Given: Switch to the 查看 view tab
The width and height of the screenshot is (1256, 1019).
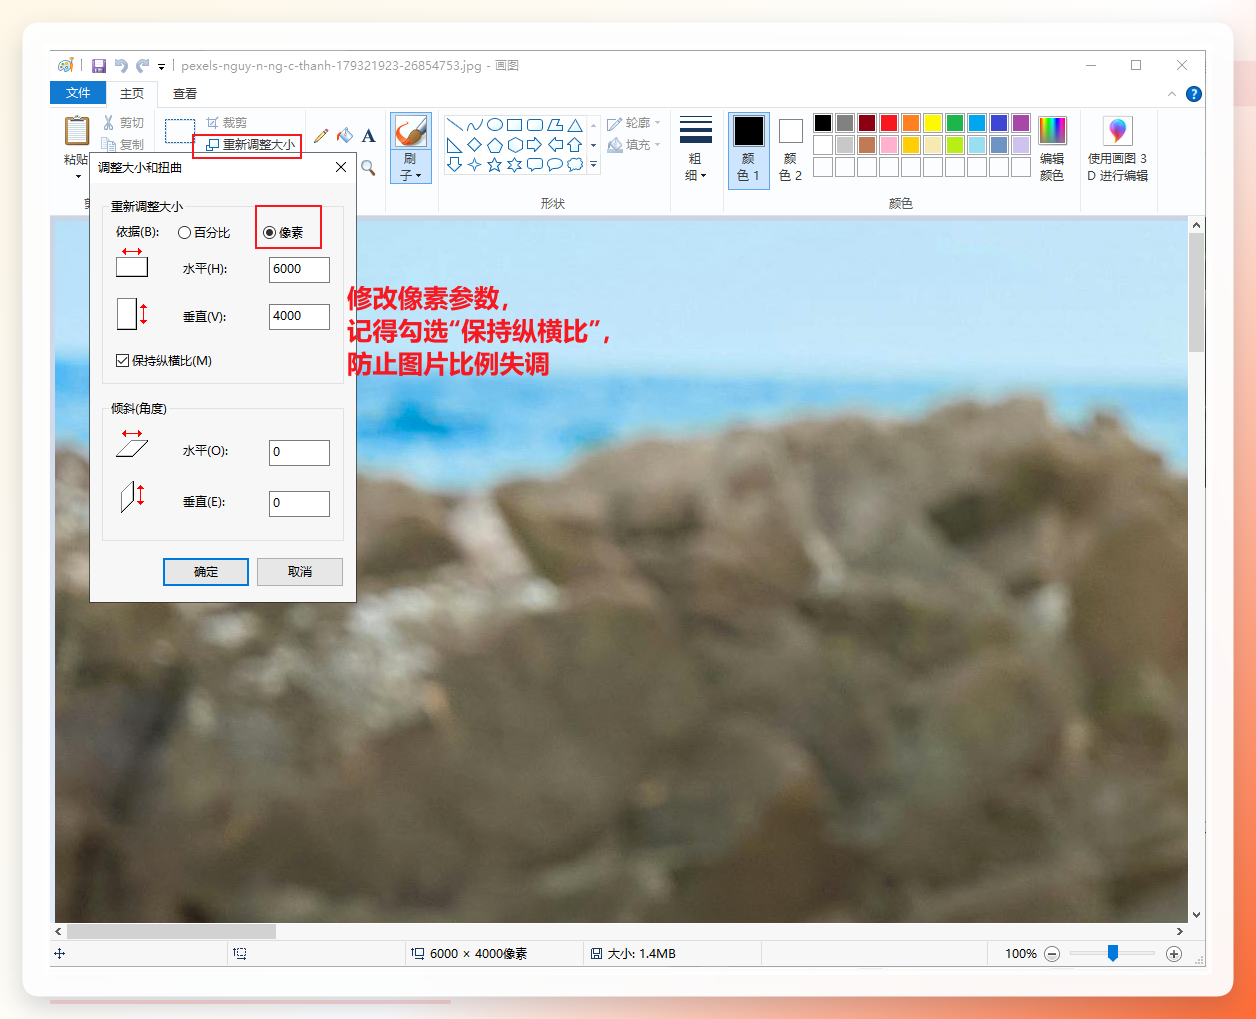Looking at the screenshot, I should click(x=185, y=93).
